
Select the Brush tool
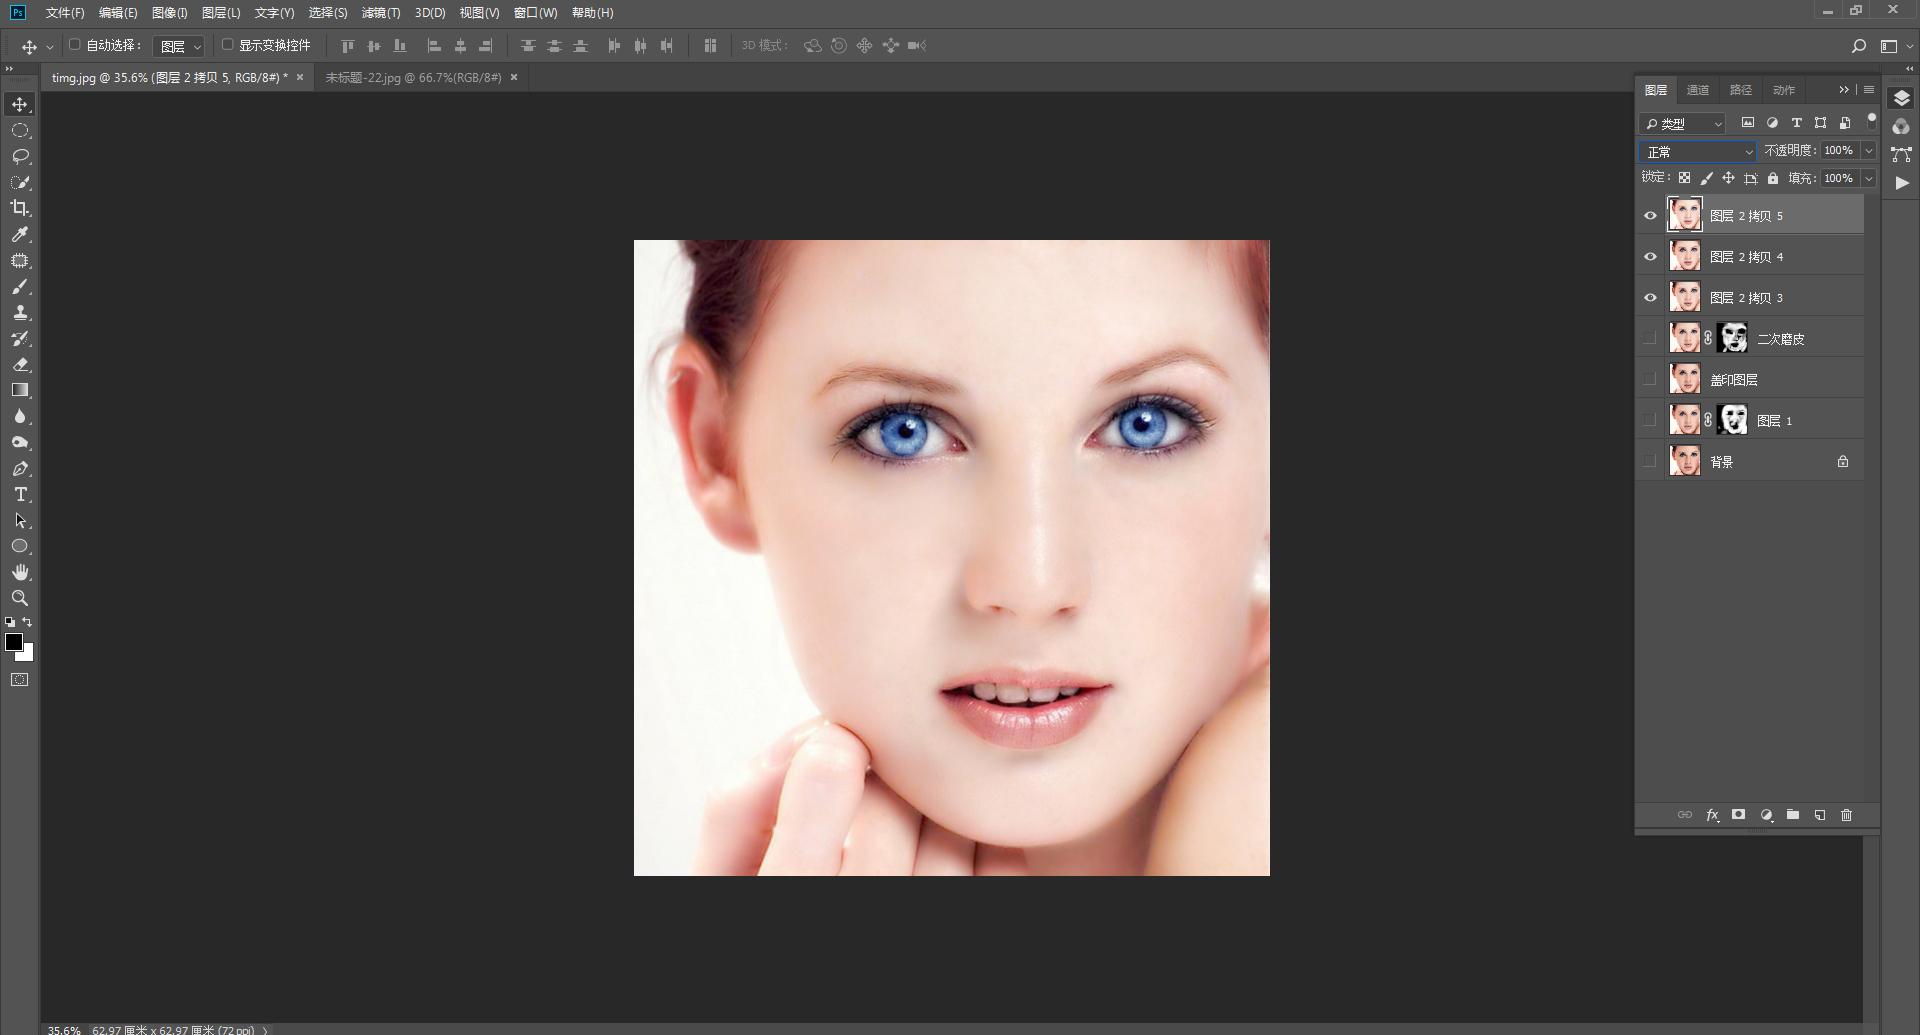(20, 287)
